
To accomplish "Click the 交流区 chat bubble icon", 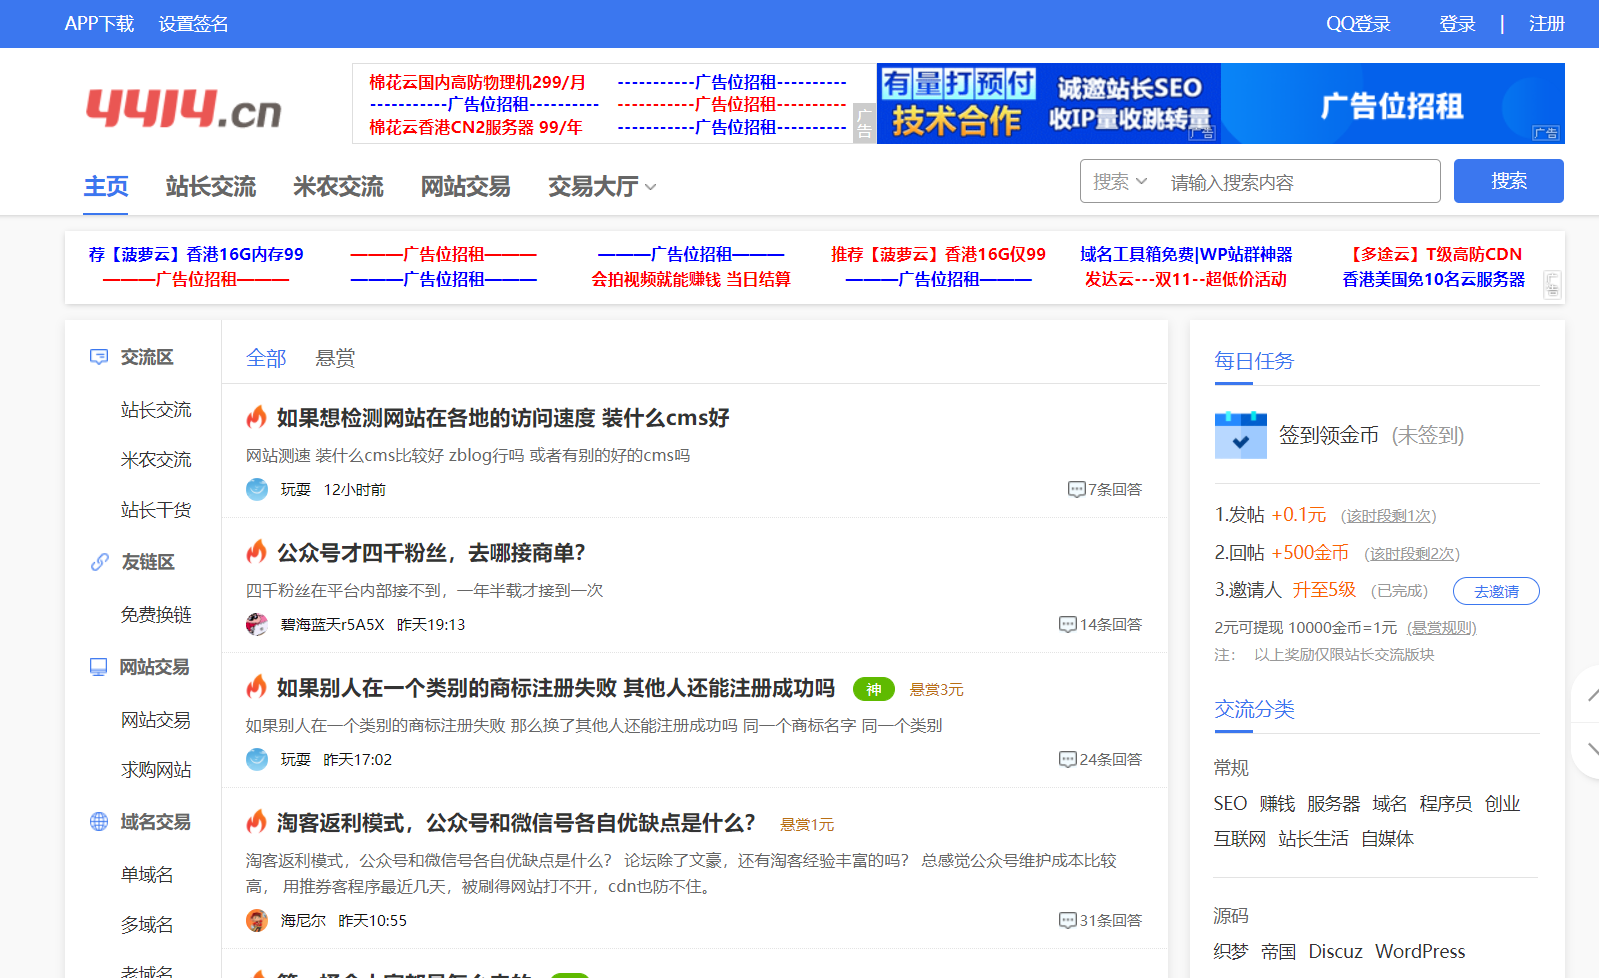I will tap(99, 357).
